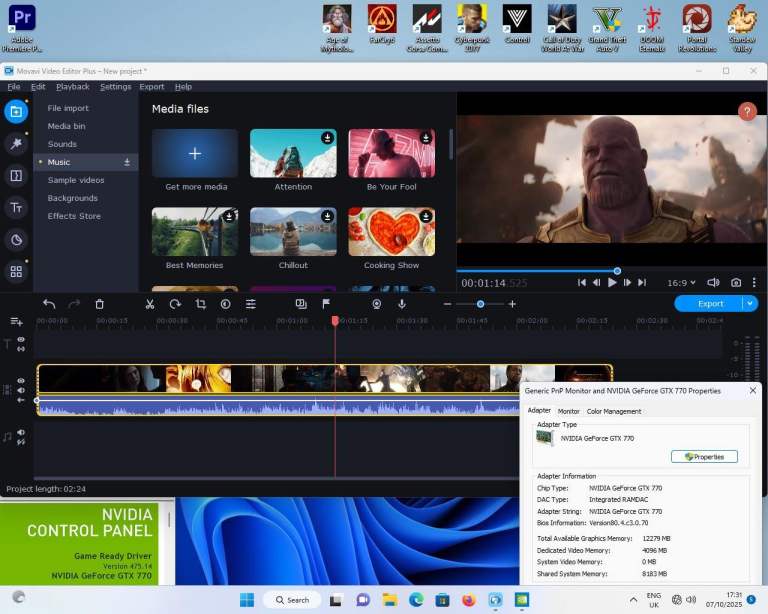This screenshot has width=768, height=614.
Task: Open the player's three-dot more options menu
Action: [x=755, y=283]
